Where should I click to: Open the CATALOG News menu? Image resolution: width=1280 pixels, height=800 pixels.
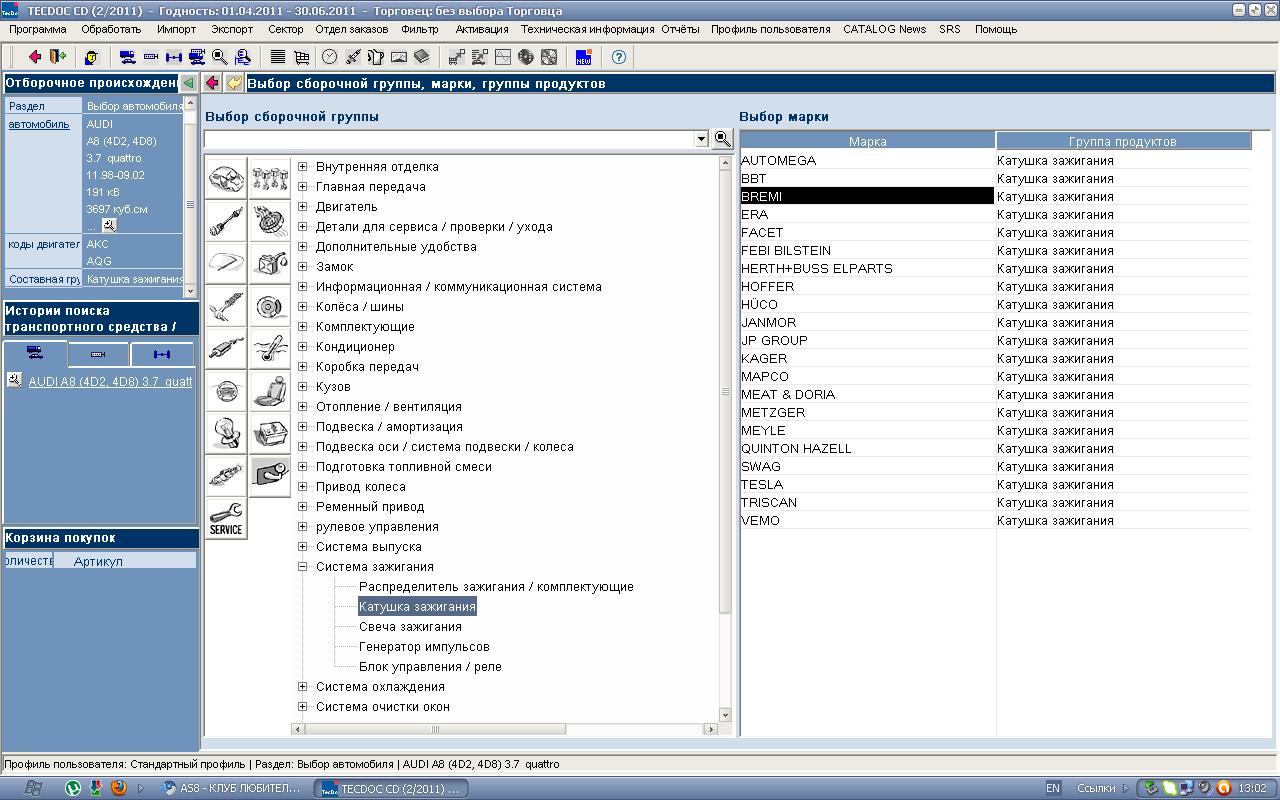pyautogui.click(x=884, y=29)
